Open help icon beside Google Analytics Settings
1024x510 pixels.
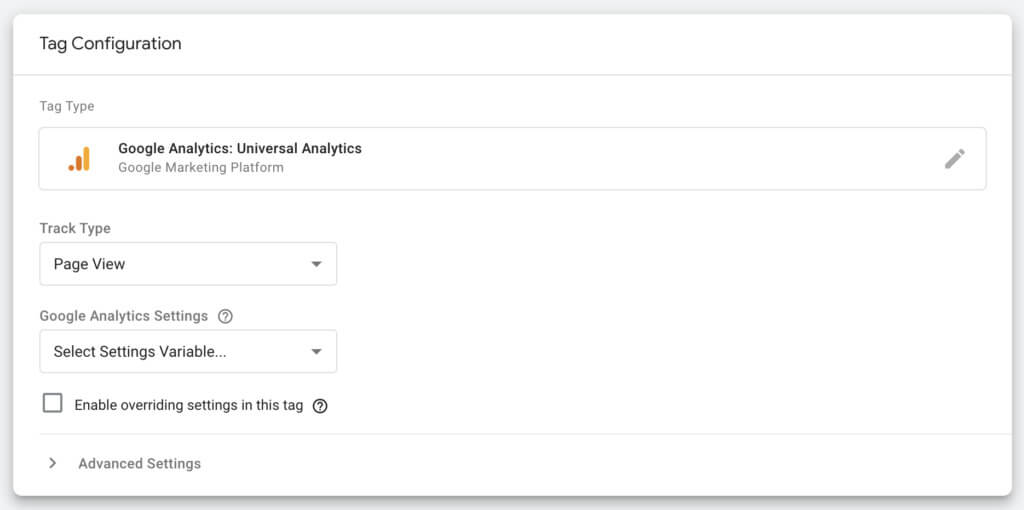(x=225, y=316)
